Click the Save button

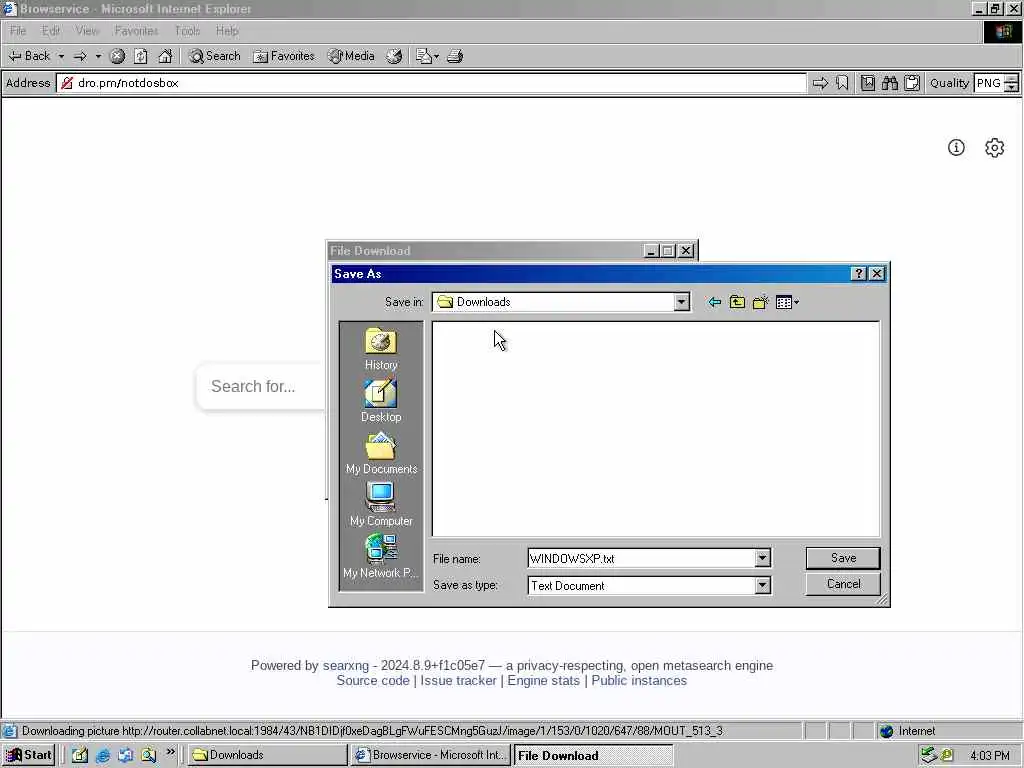843,558
